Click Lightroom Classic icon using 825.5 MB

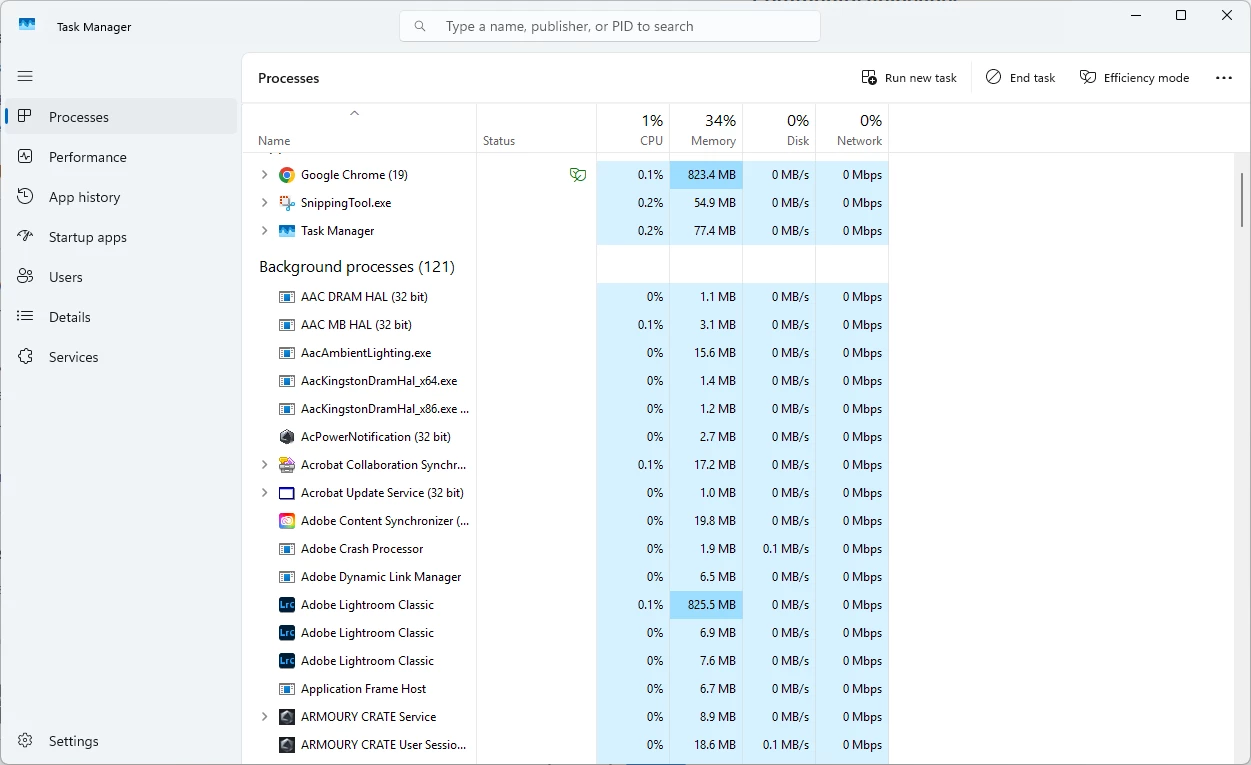[287, 605]
